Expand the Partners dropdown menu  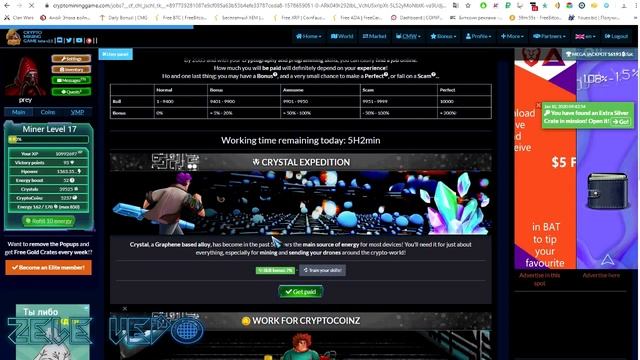[549, 36]
